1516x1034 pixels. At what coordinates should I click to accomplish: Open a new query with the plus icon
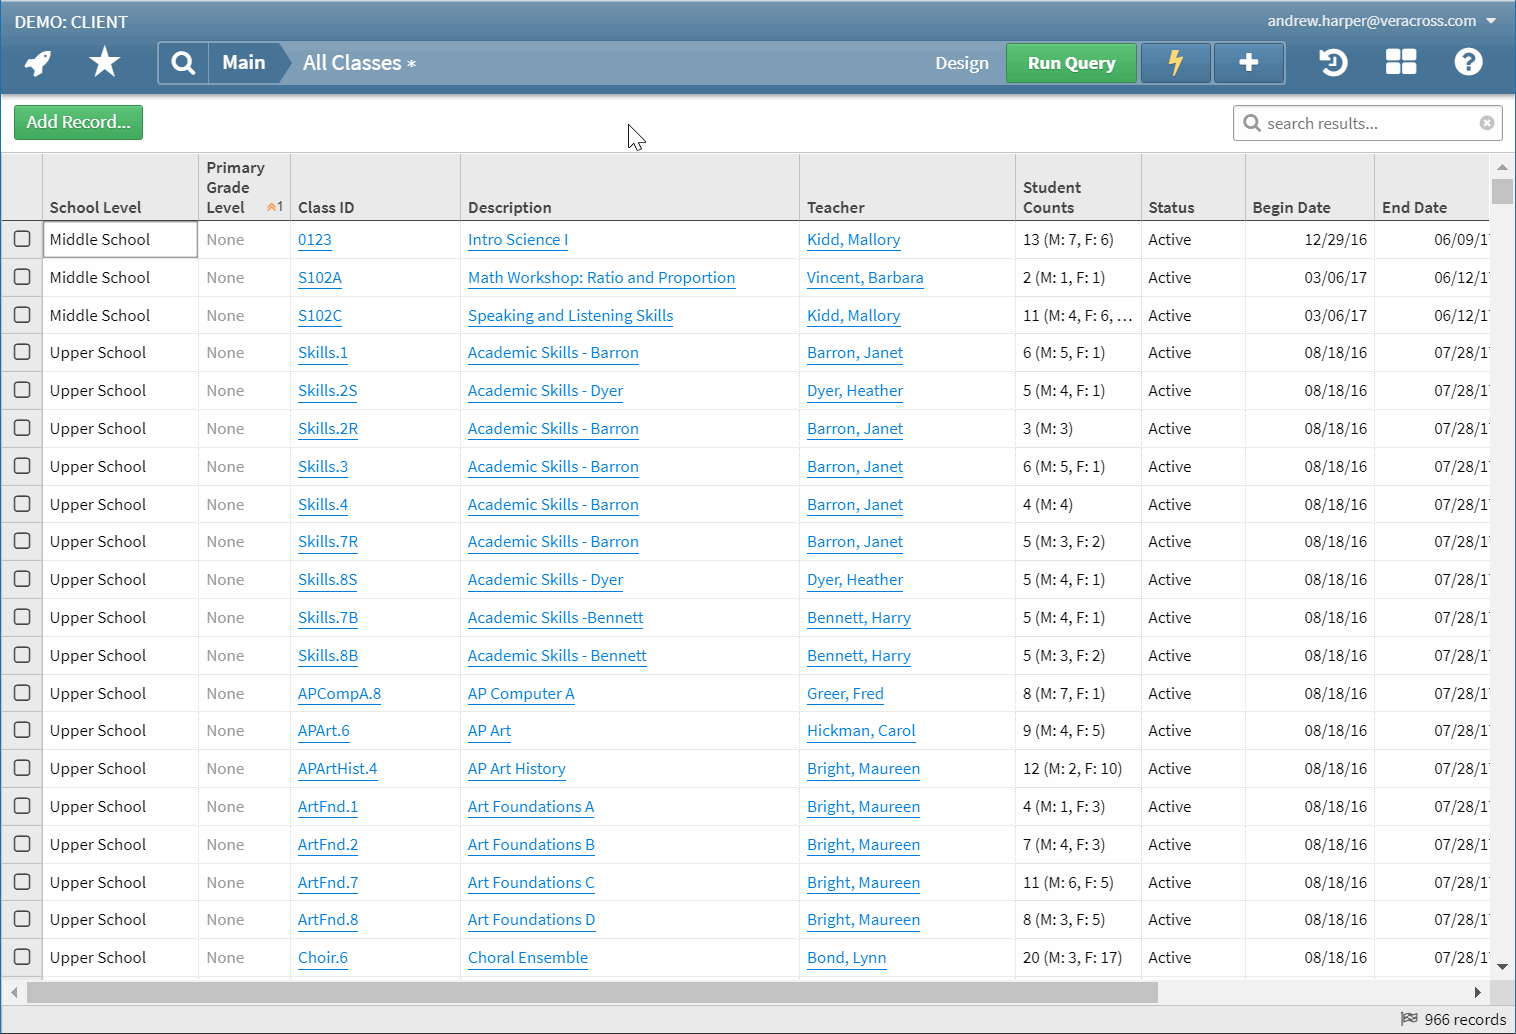pos(1249,62)
